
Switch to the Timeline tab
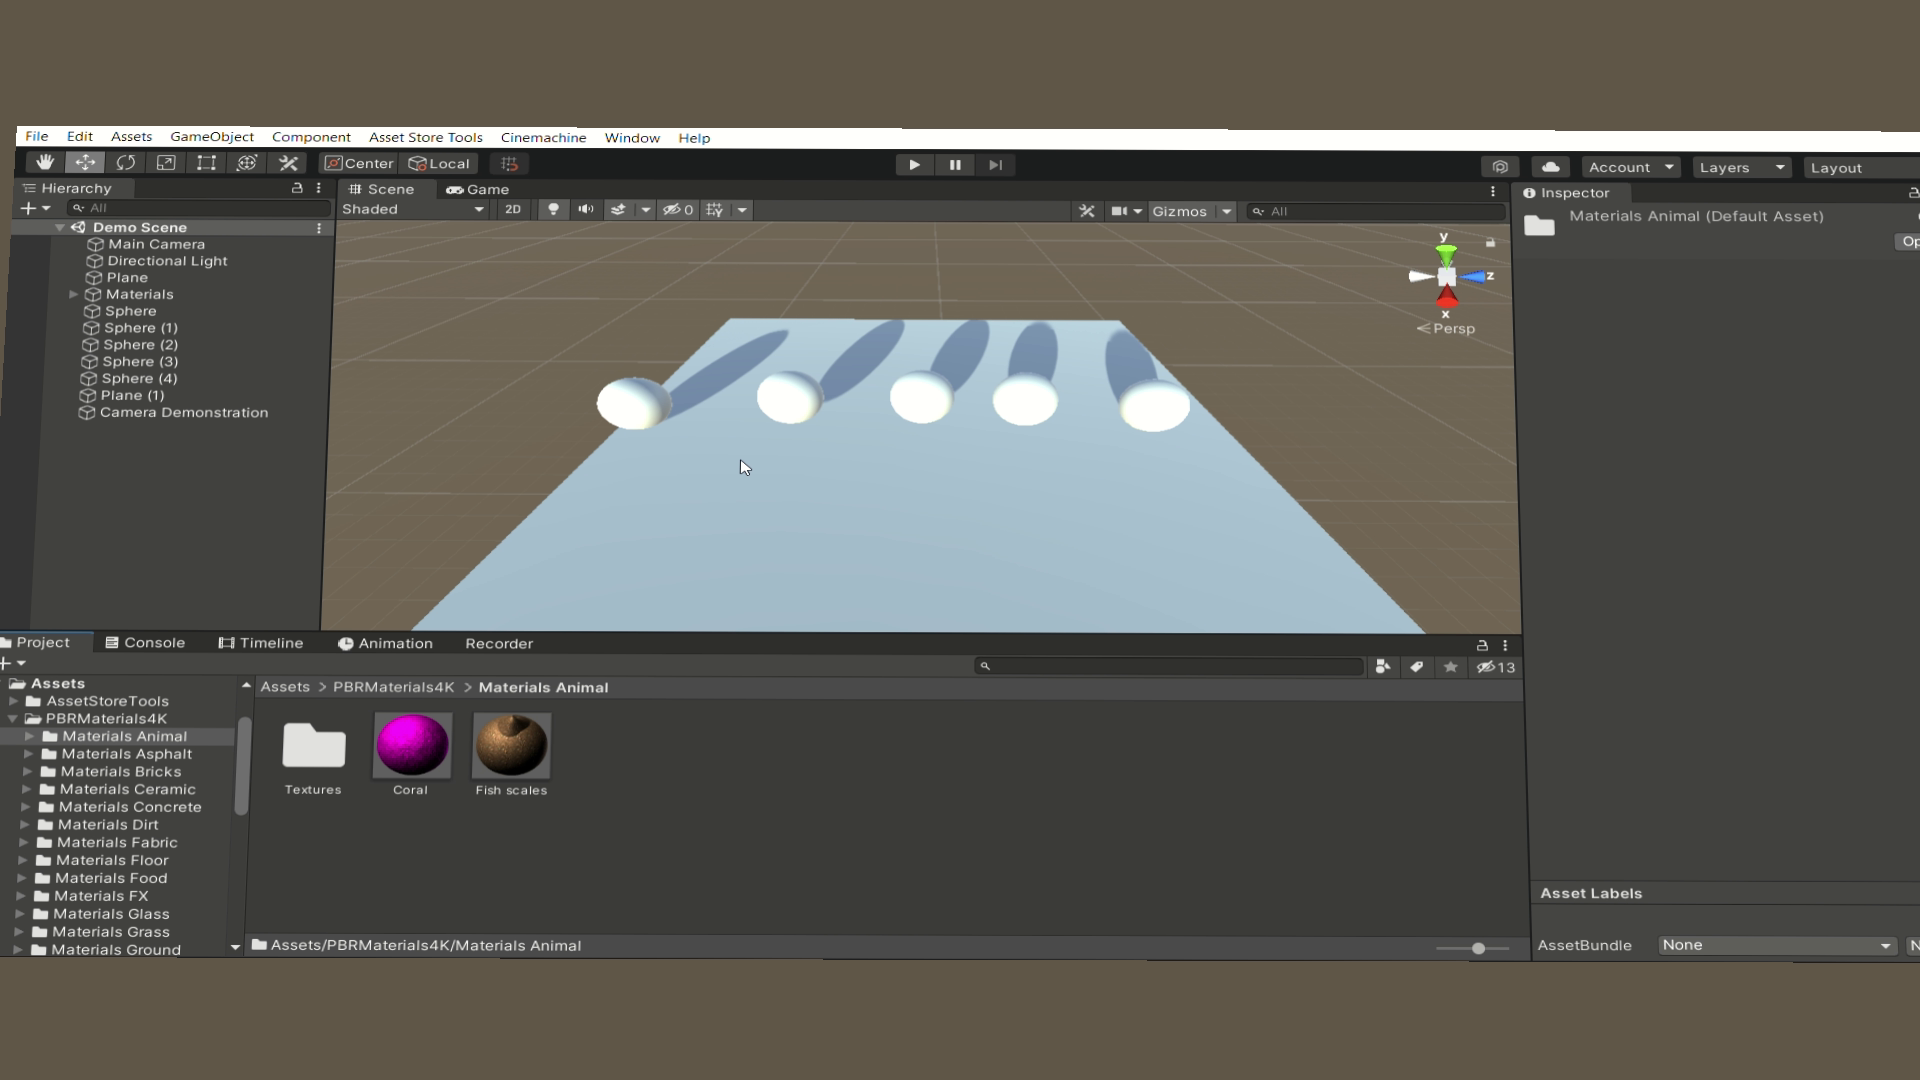tap(261, 643)
